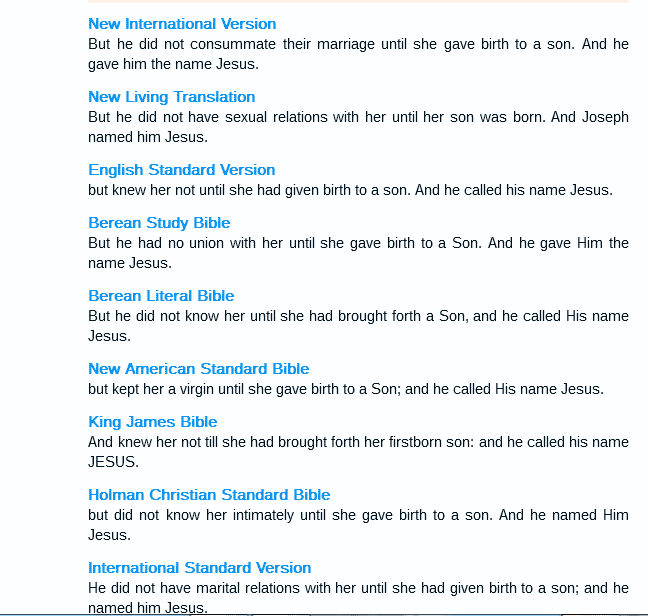Screen dimensions: 648x616
Task: Open the New American Standard Bible link
Action: click(198, 369)
